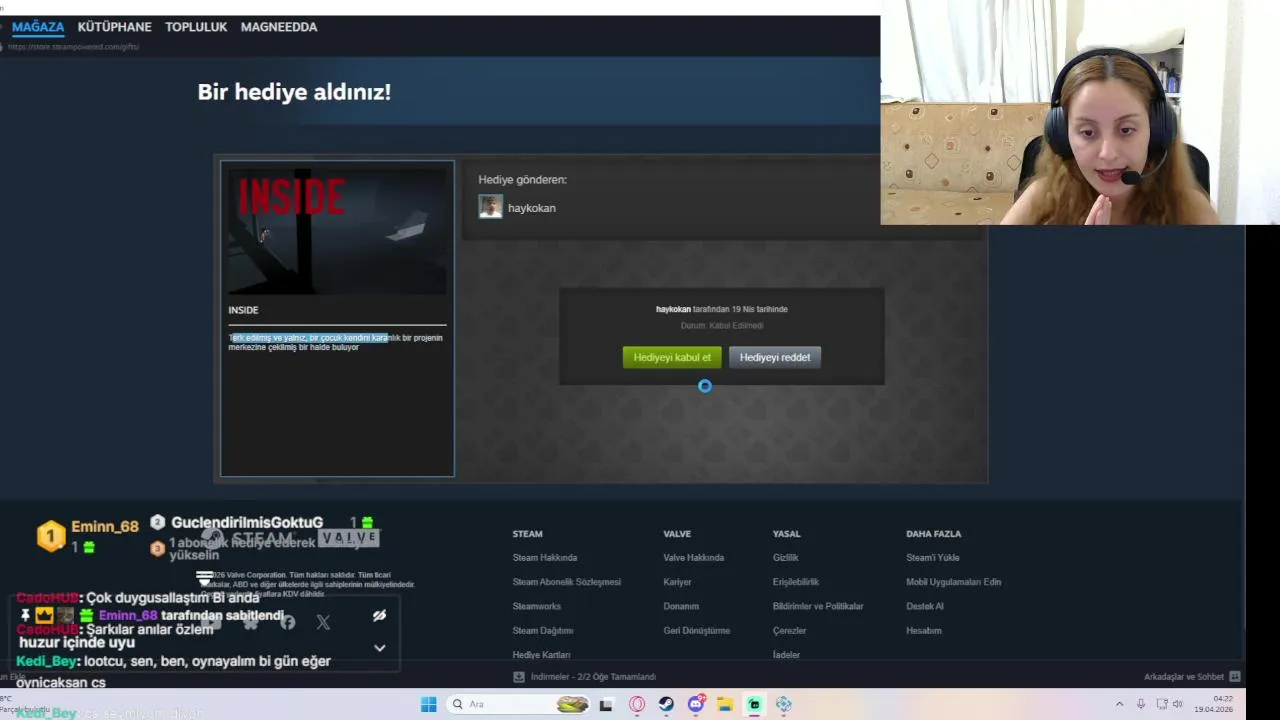Image resolution: width=1280 pixels, height=720 pixels.
Task: Open Steam Dağıtımı footer link
Action: [543, 631]
